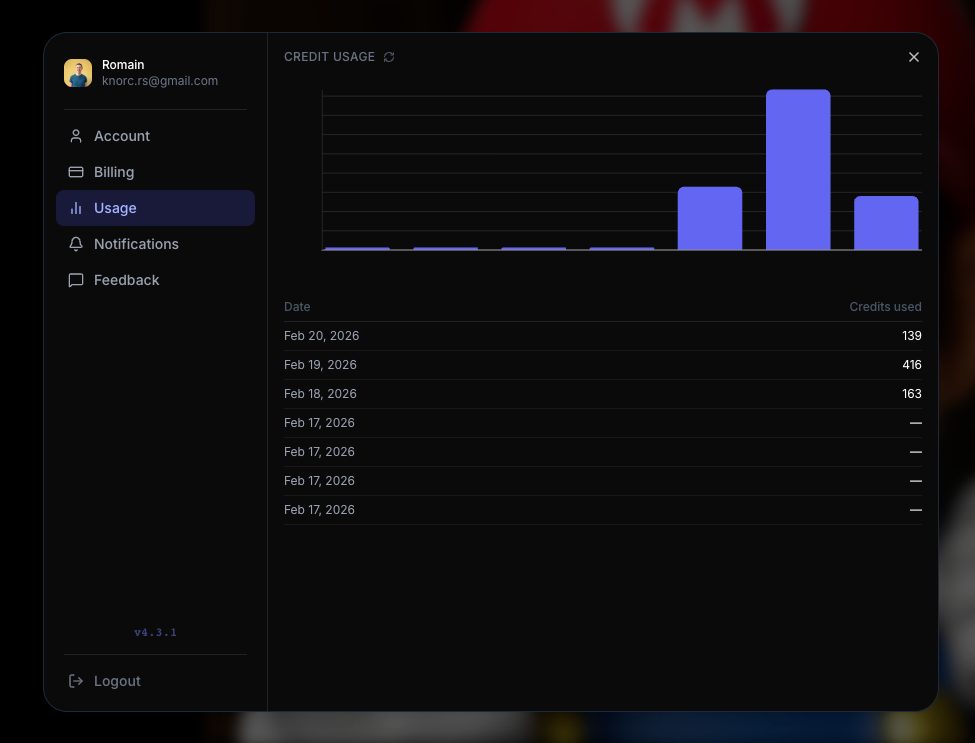975x743 pixels.
Task: Click the Usage bar chart icon
Action: (x=76, y=208)
